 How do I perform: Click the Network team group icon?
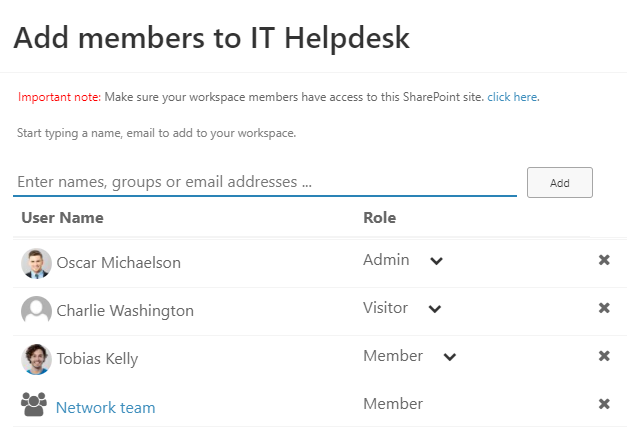pyautogui.click(x=34, y=404)
